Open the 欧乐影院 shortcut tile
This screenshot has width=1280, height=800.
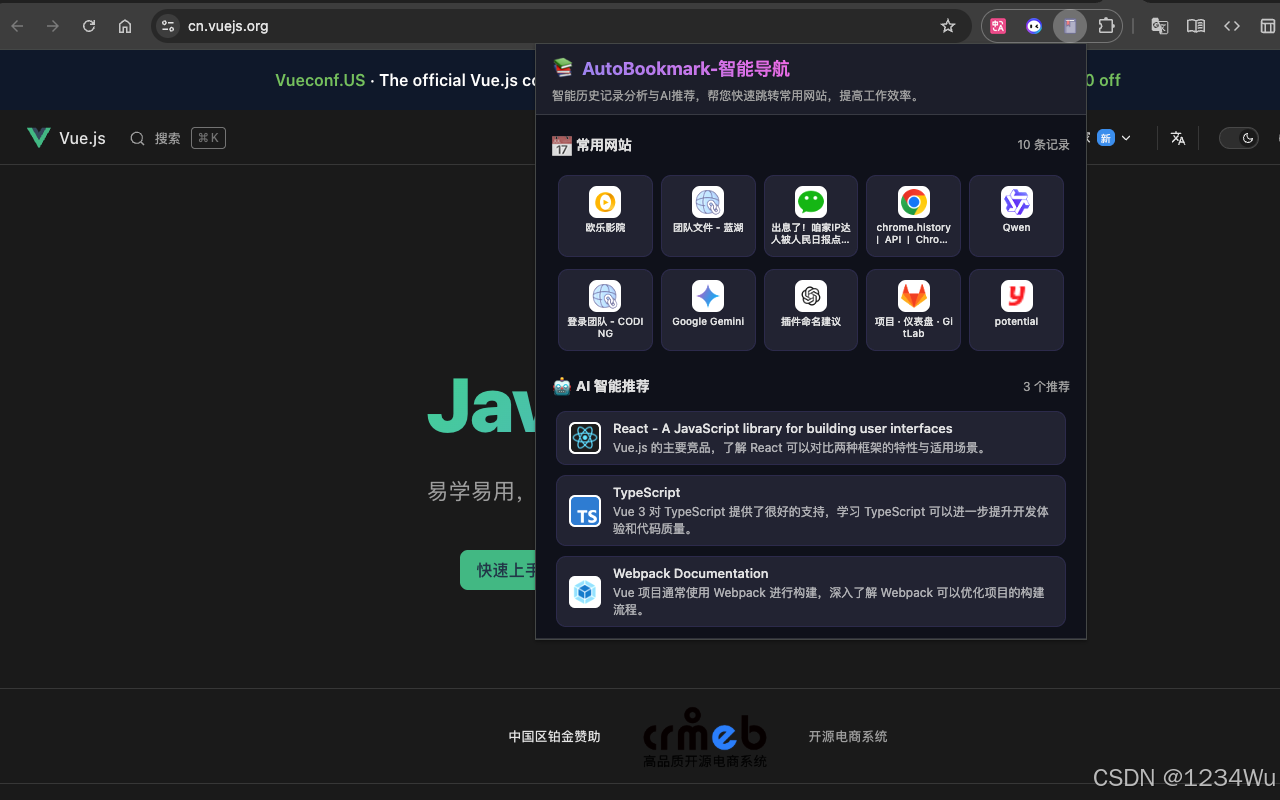pos(605,216)
